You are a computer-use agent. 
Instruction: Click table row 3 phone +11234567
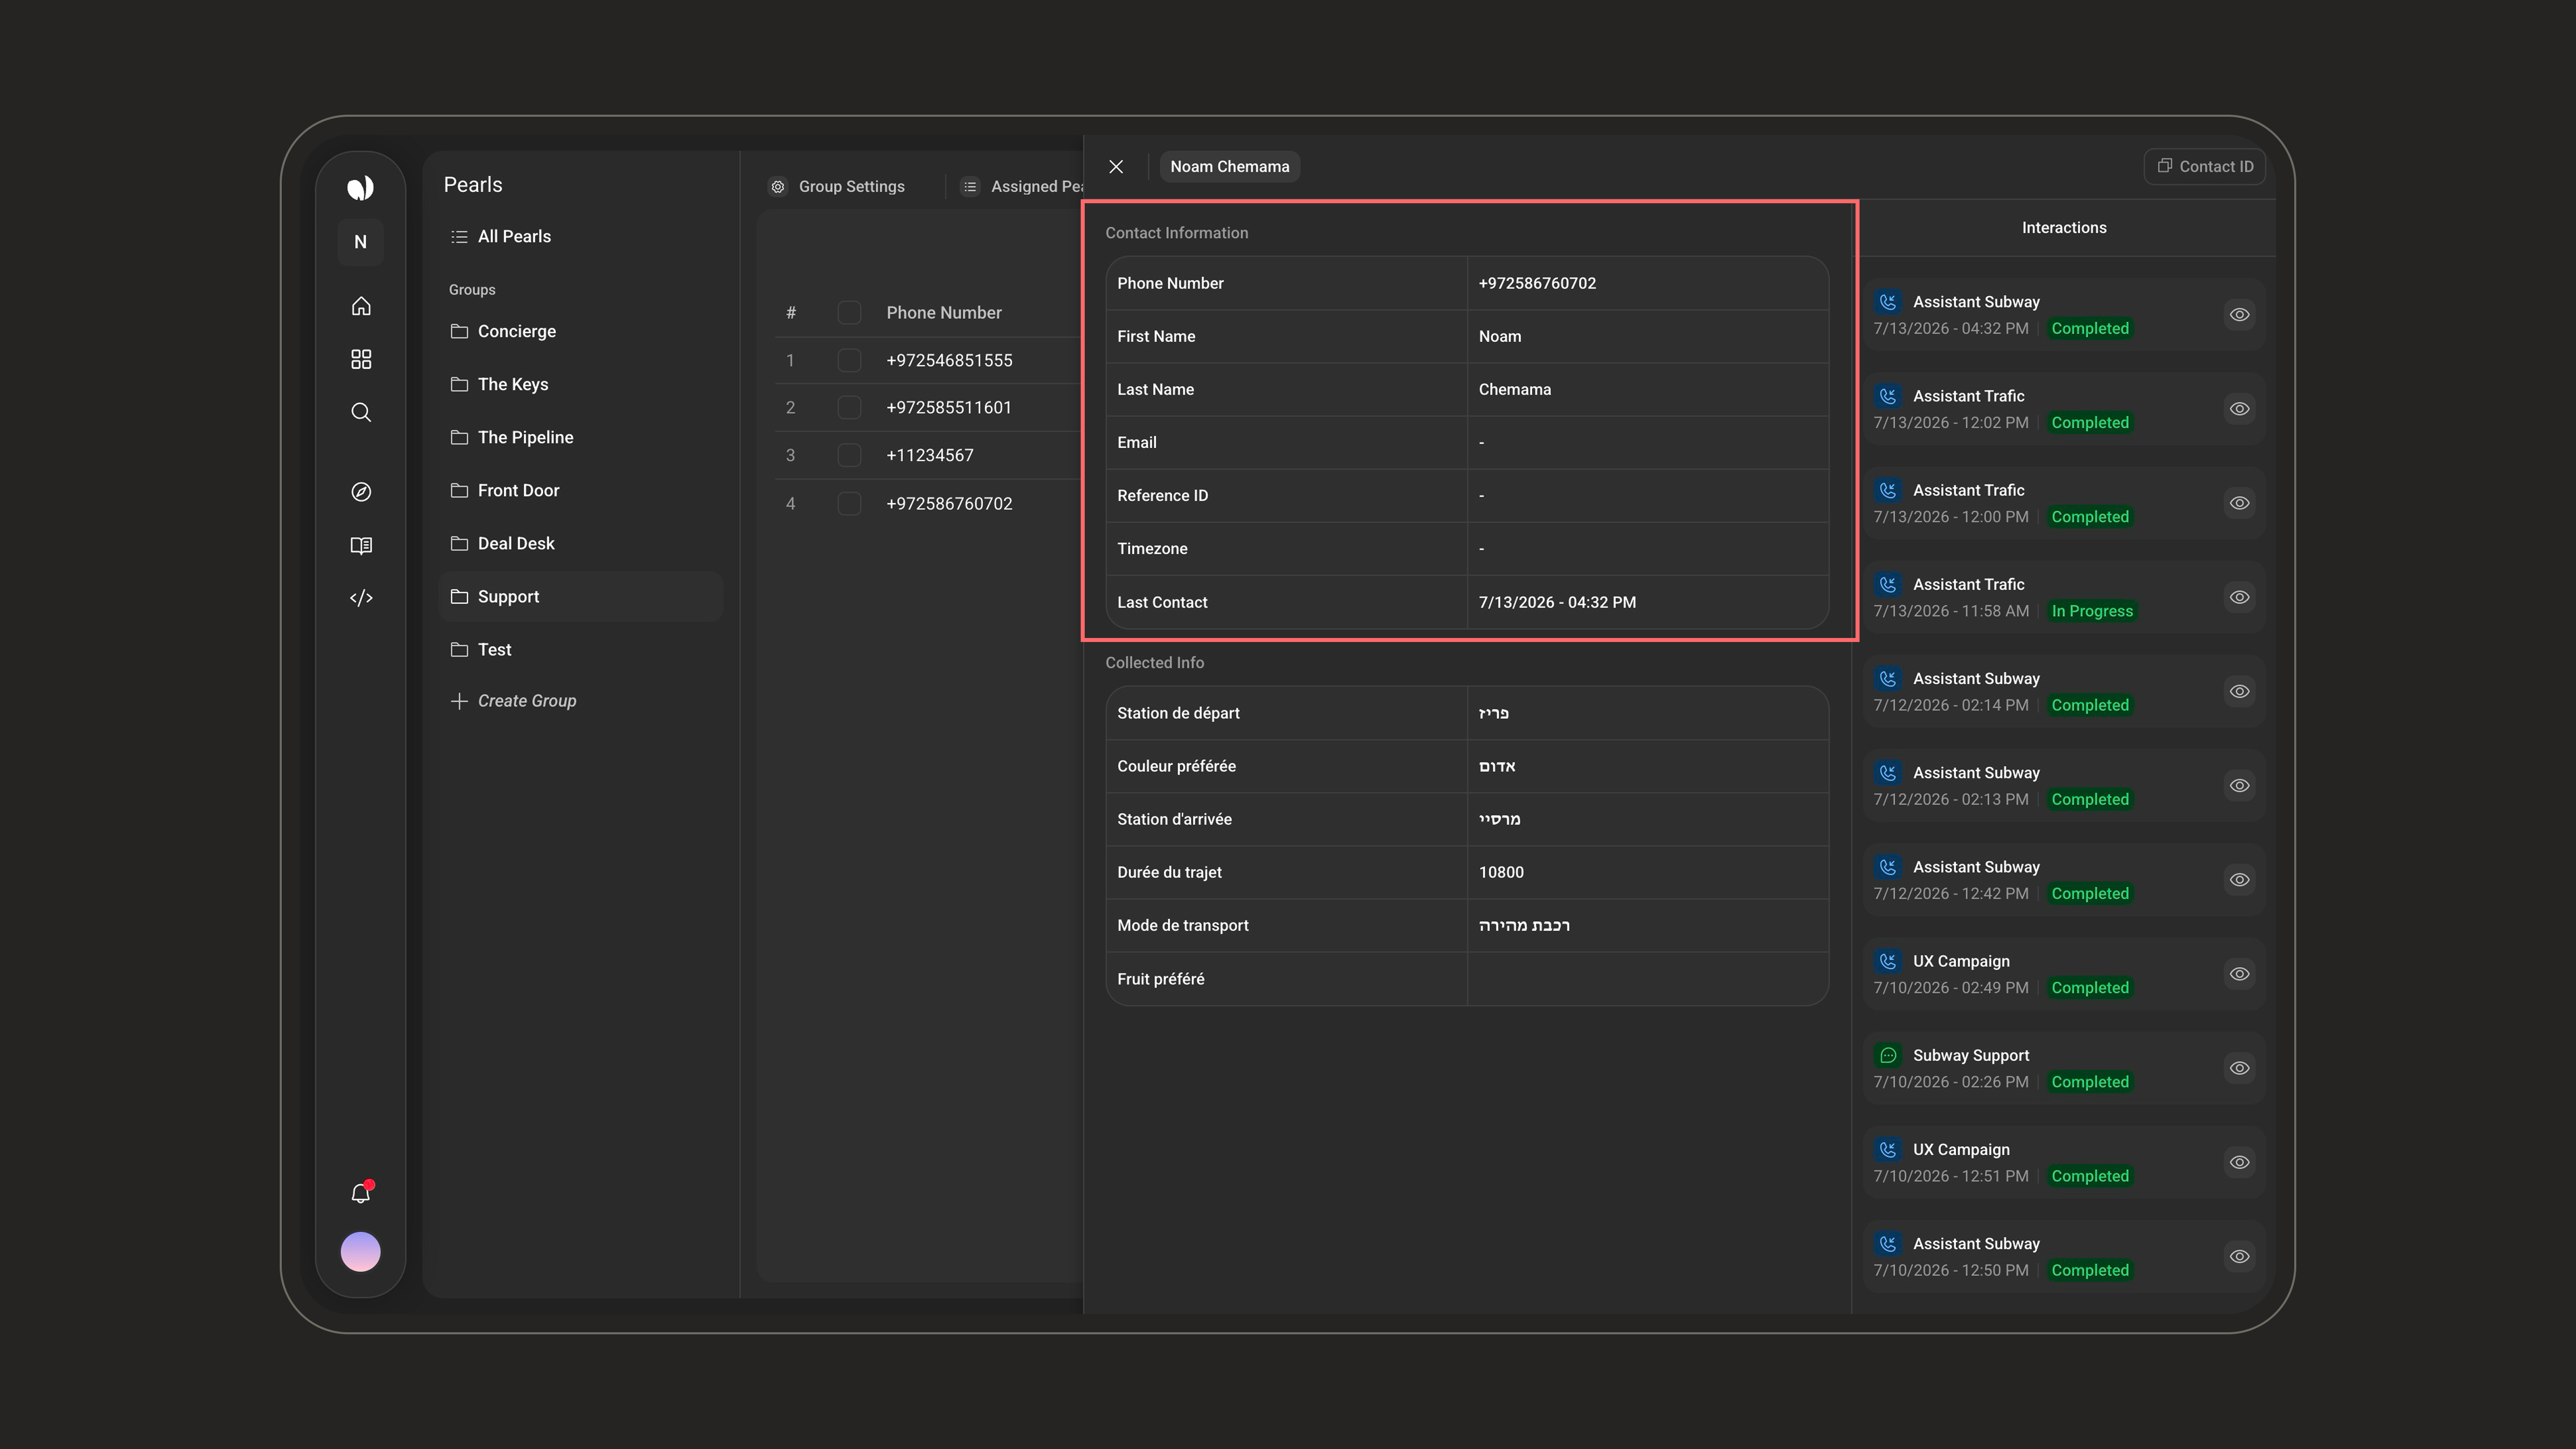point(929,456)
